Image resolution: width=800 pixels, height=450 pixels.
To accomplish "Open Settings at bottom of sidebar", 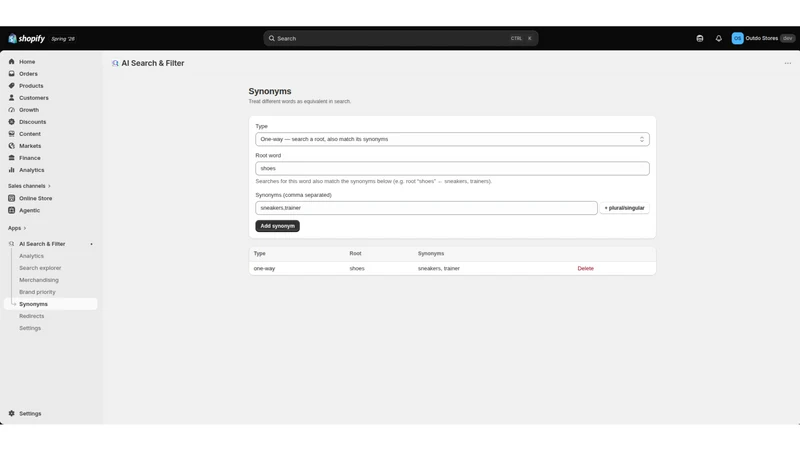I will (30, 413).
